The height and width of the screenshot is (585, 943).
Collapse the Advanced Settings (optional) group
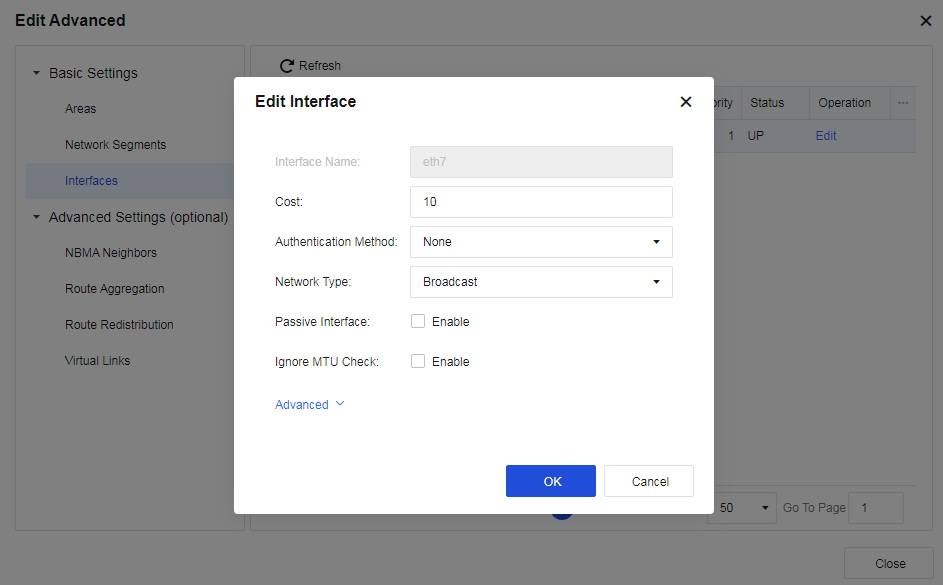pos(37,217)
